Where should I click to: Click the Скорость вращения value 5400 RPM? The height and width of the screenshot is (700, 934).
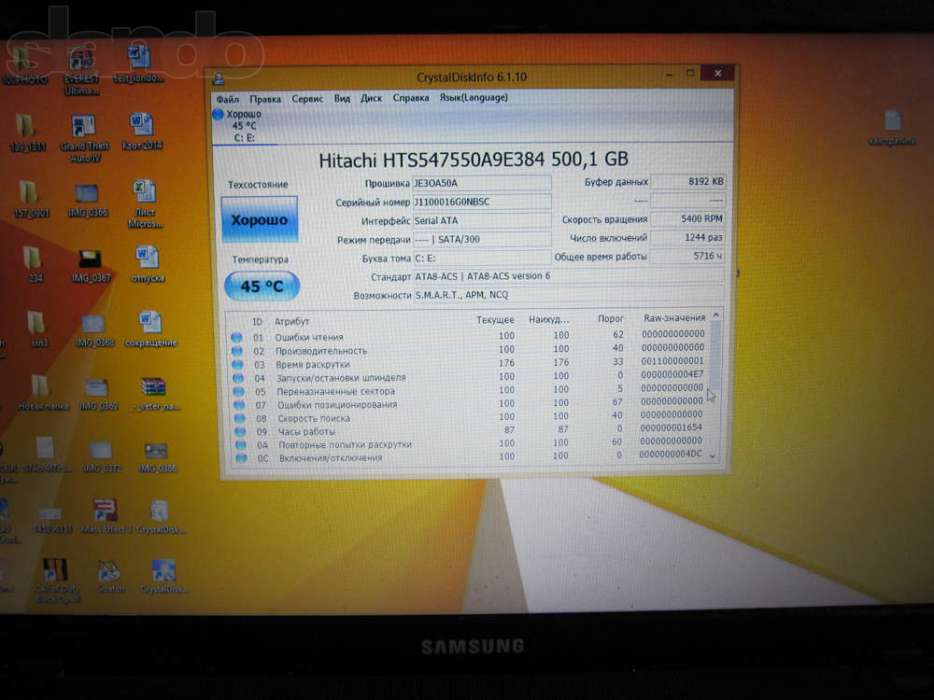point(688,219)
